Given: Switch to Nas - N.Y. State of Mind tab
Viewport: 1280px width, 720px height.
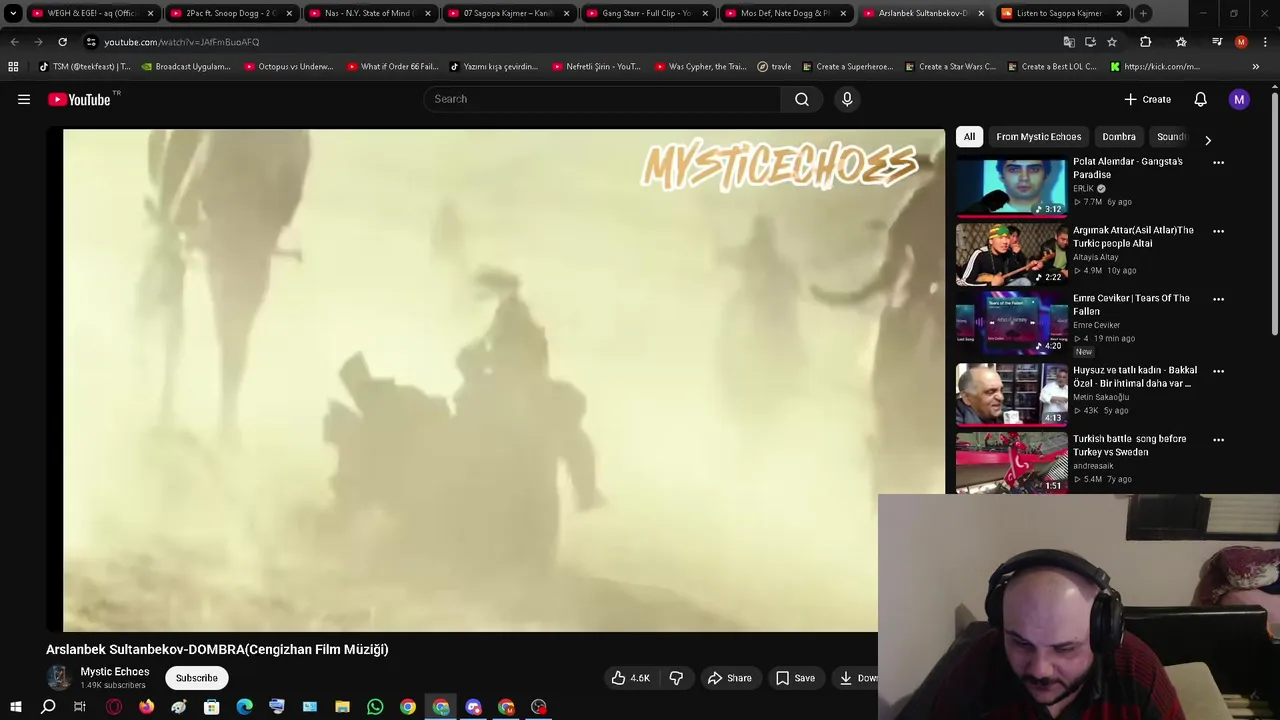Looking at the screenshot, I should [x=367, y=13].
